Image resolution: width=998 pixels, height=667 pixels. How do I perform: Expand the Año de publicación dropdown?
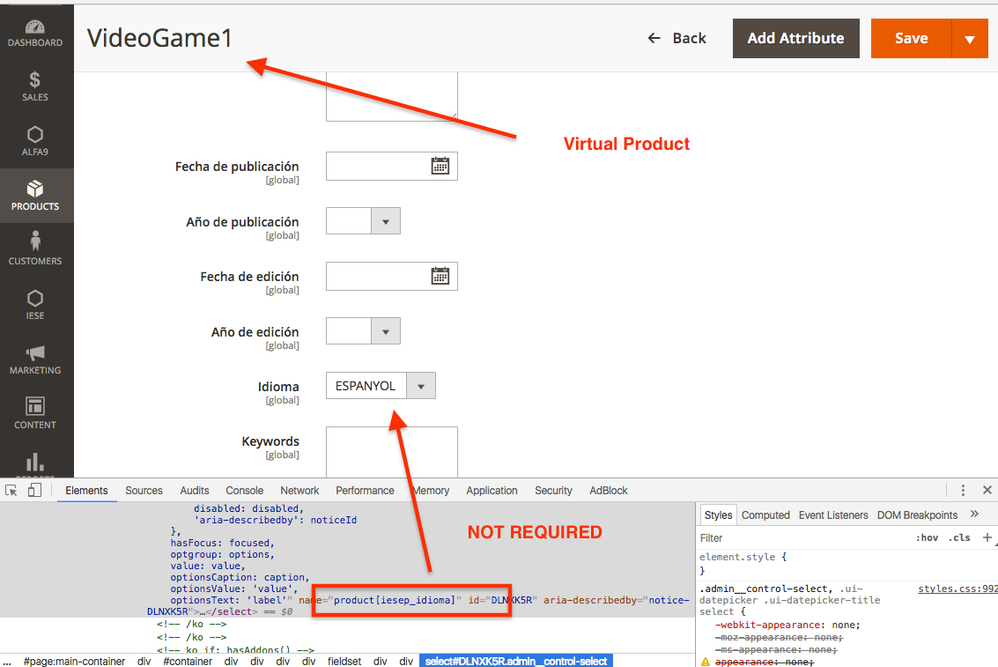[x=385, y=221]
